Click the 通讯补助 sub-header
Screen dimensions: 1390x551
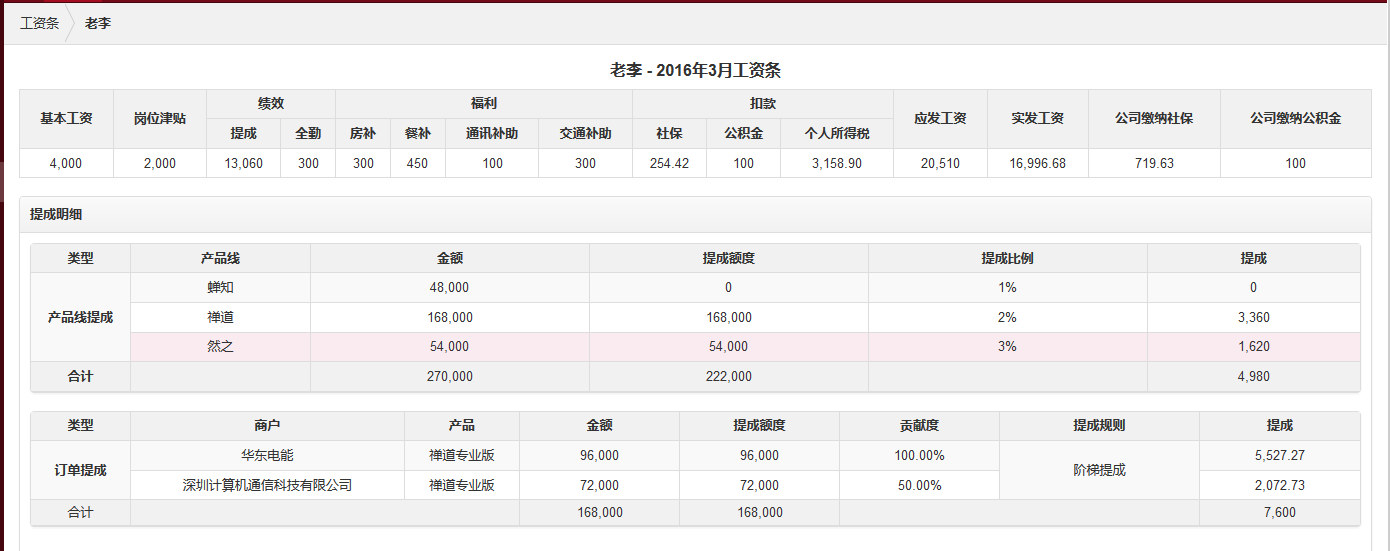[492, 133]
